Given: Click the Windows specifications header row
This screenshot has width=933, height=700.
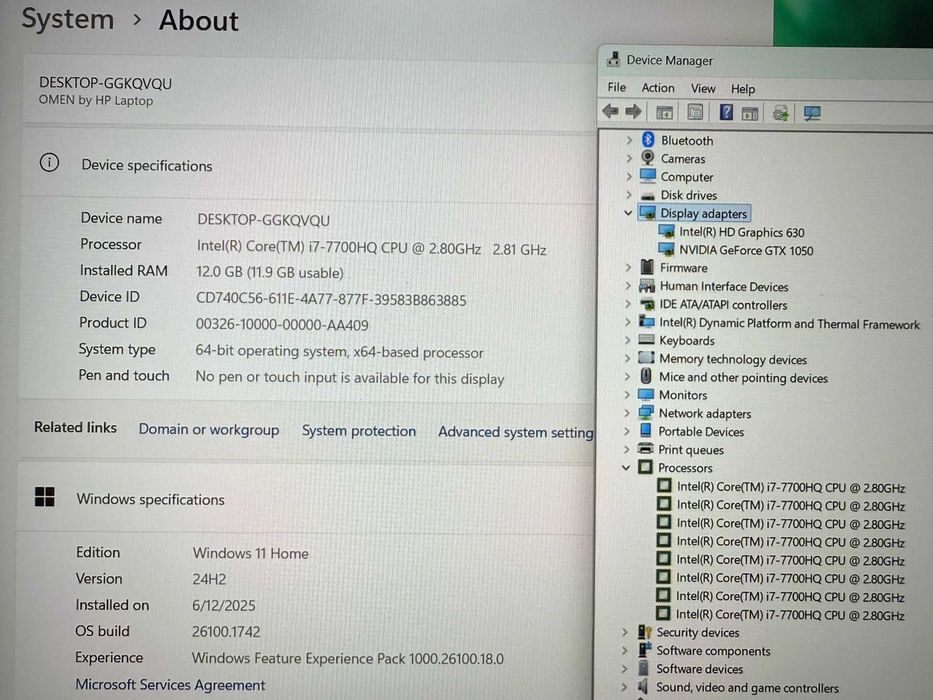Looking at the screenshot, I should [305, 499].
